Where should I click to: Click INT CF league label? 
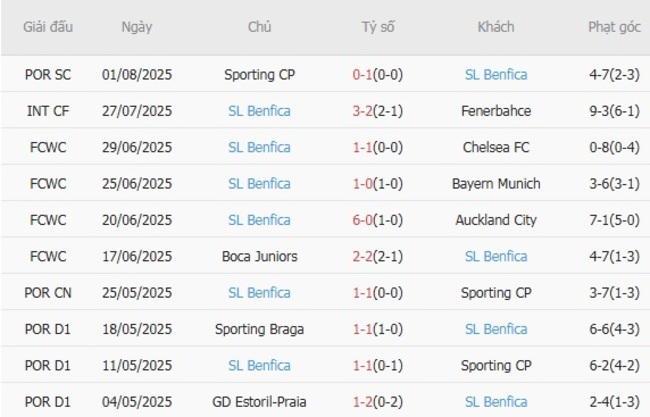[49, 111]
